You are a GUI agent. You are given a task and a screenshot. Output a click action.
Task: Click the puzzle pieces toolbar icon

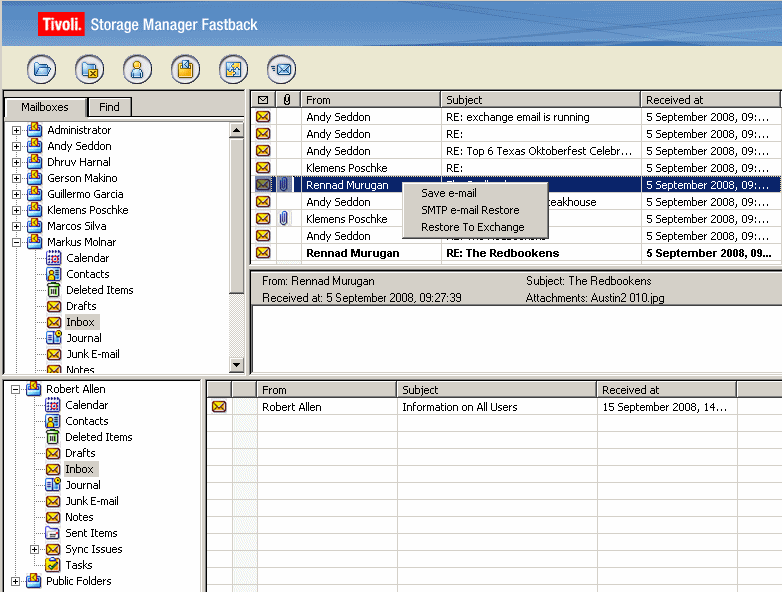point(233,69)
